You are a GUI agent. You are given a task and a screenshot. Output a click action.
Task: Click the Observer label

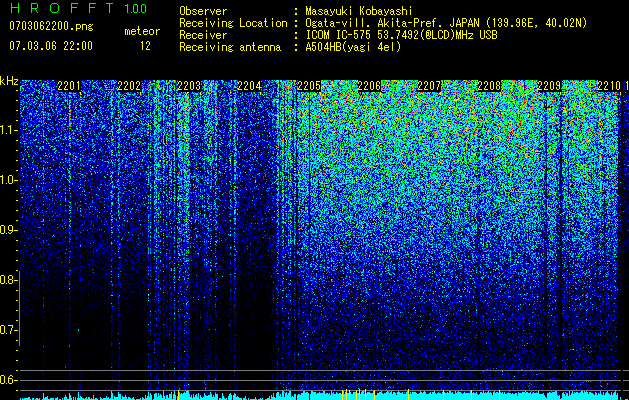[203, 11]
